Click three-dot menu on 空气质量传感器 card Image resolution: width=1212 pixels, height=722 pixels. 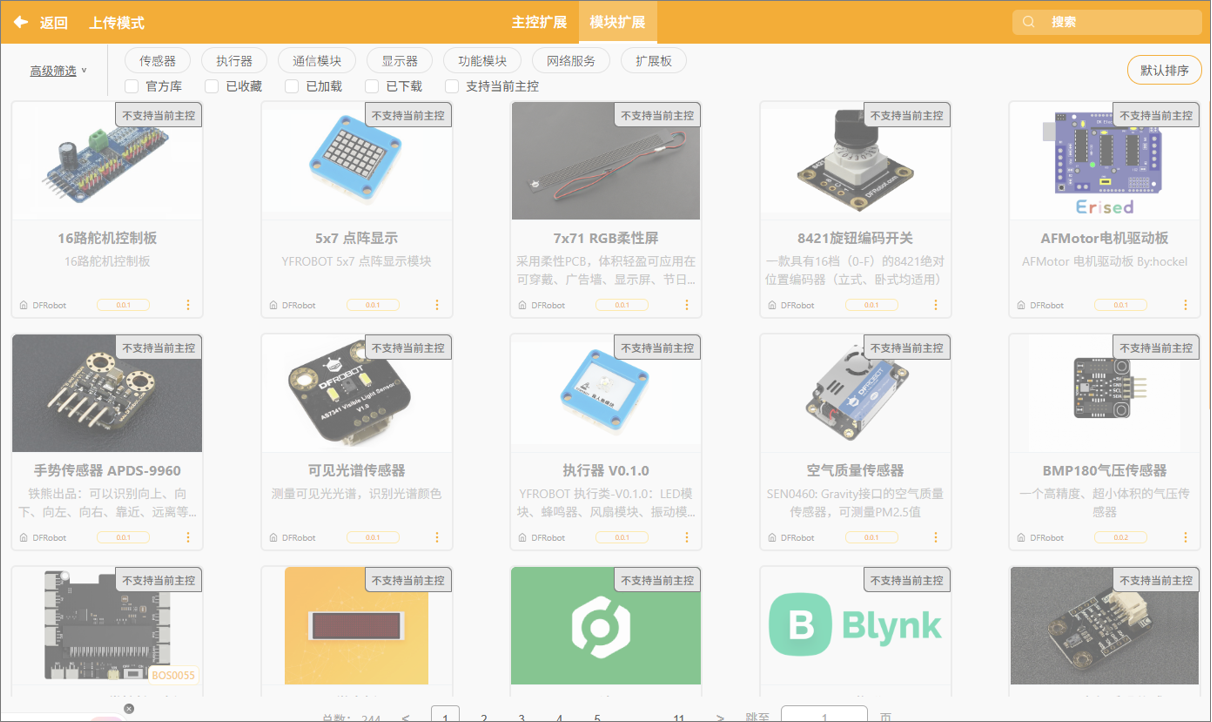(x=935, y=537)
